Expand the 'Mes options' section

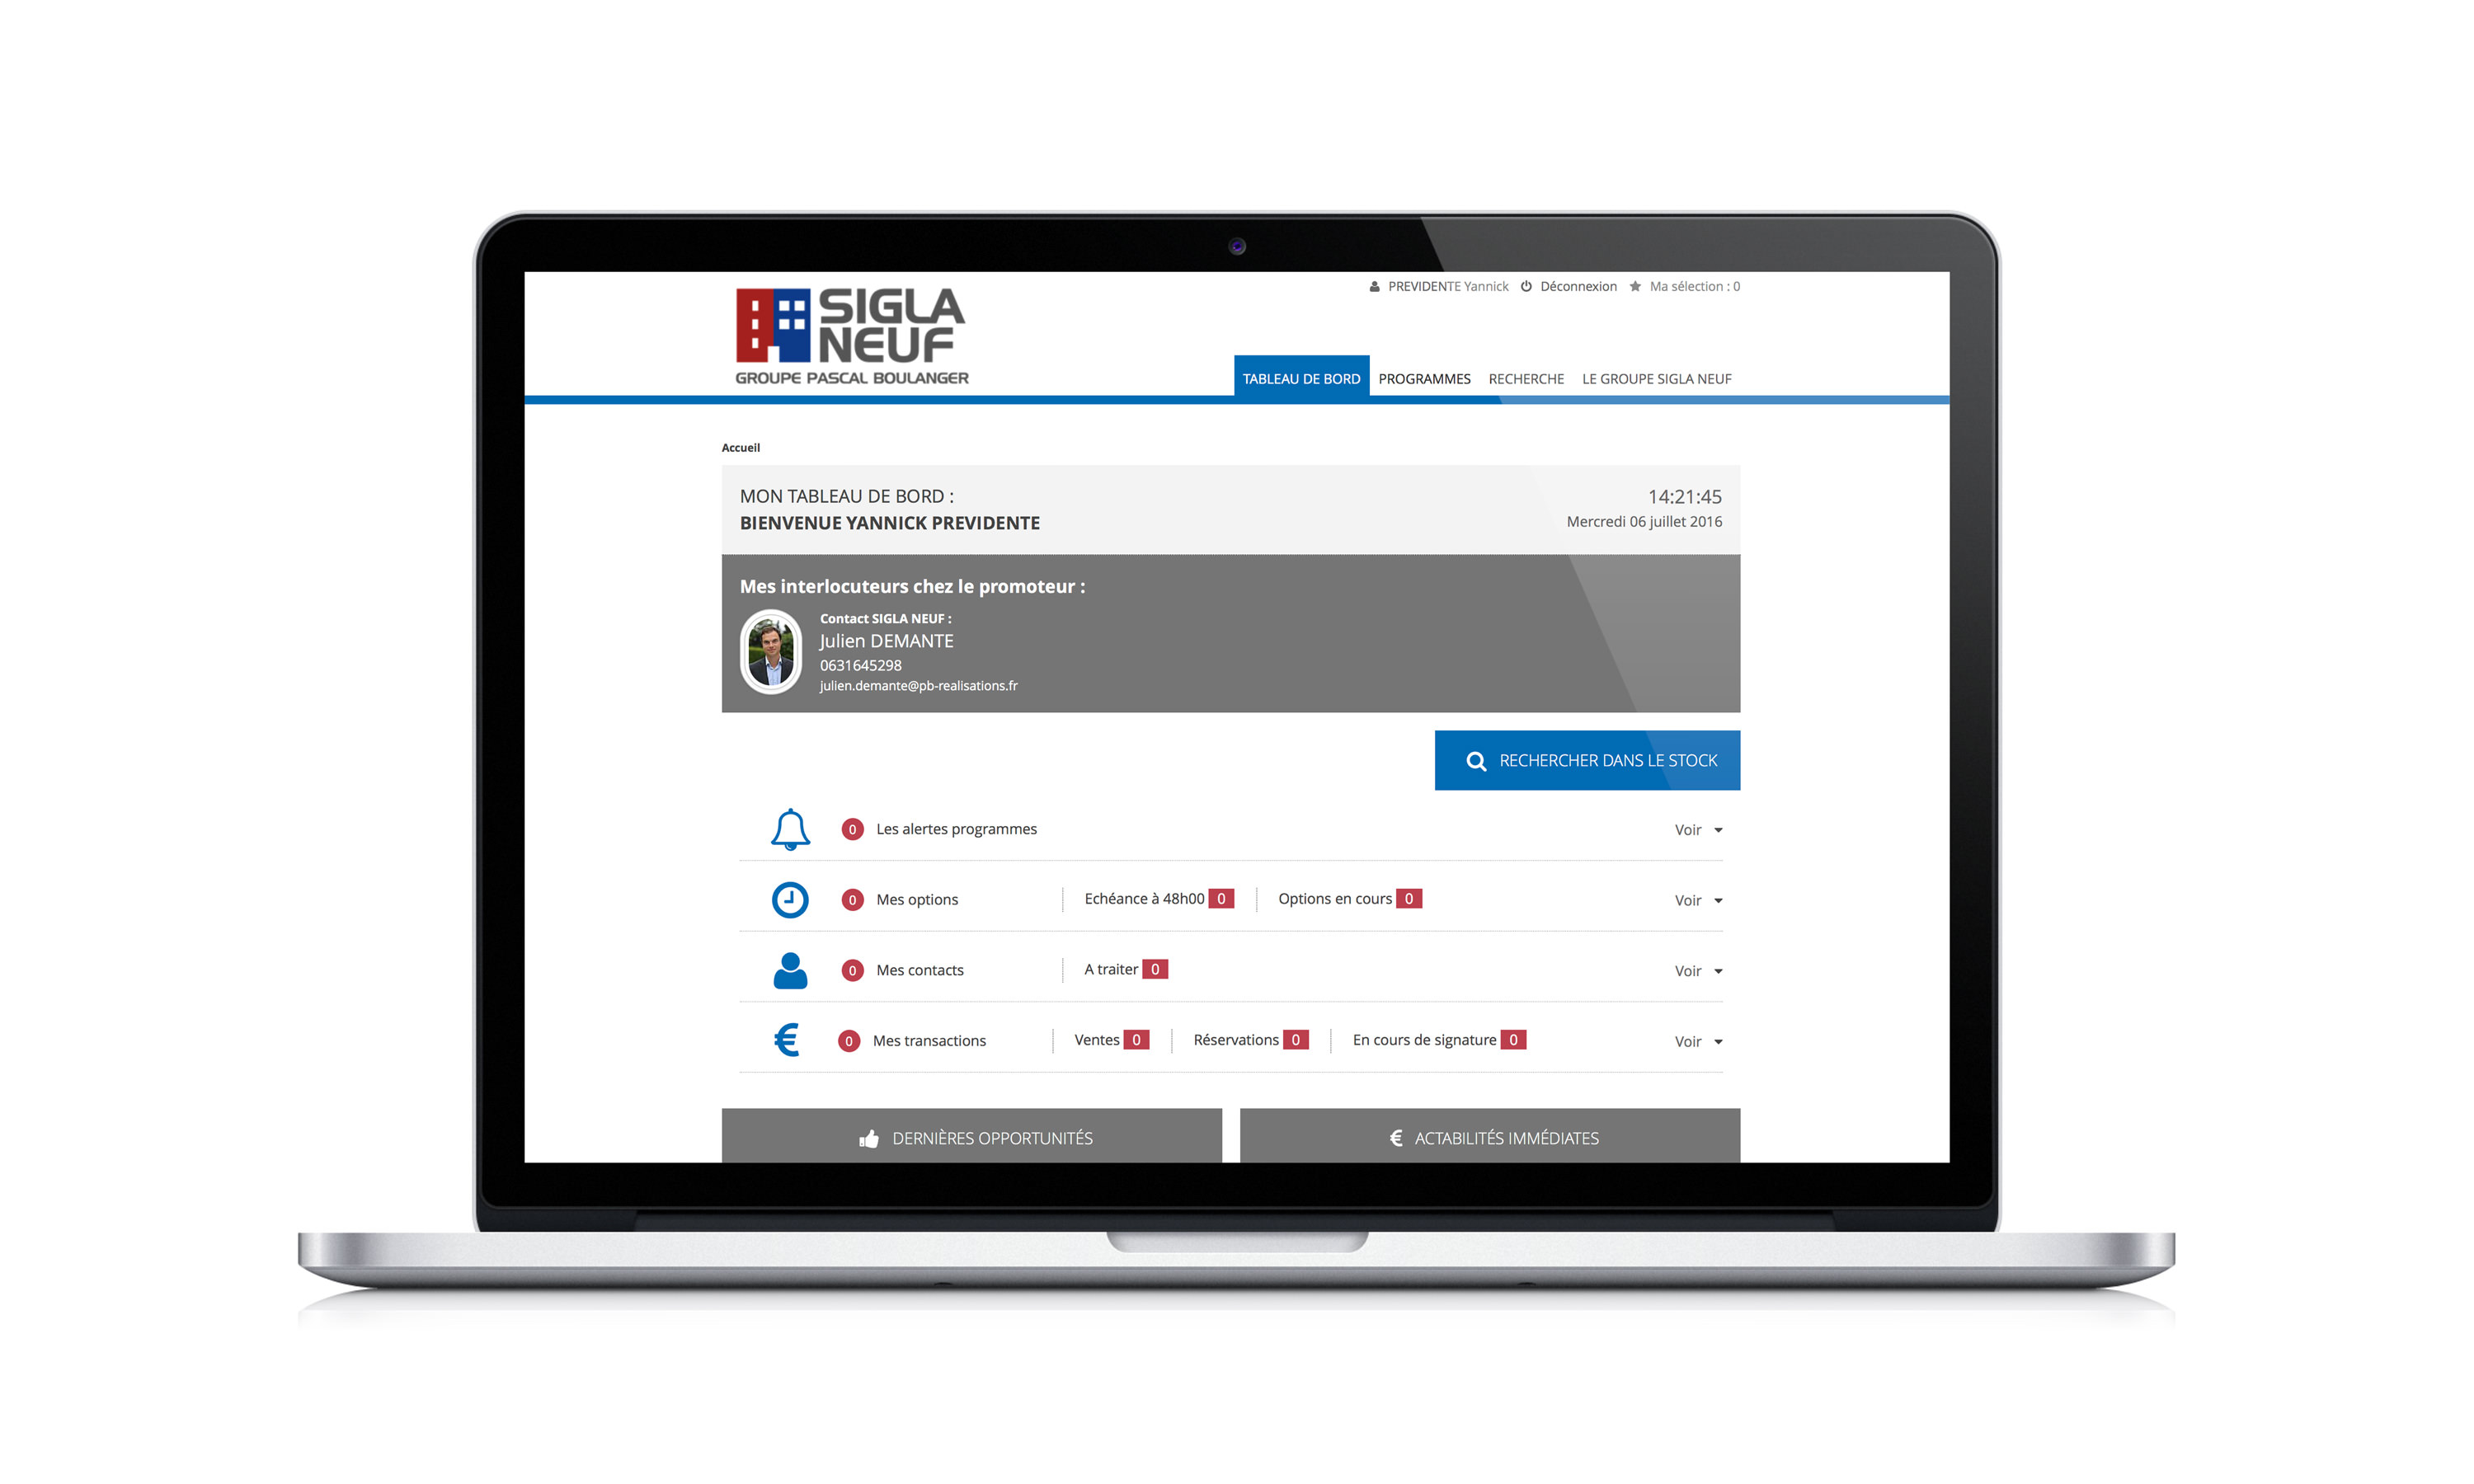pos(1693,899)
